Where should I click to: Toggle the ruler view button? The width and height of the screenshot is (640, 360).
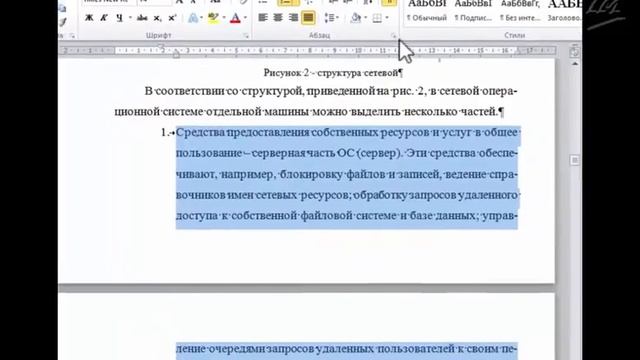click(x=574, y=52)
